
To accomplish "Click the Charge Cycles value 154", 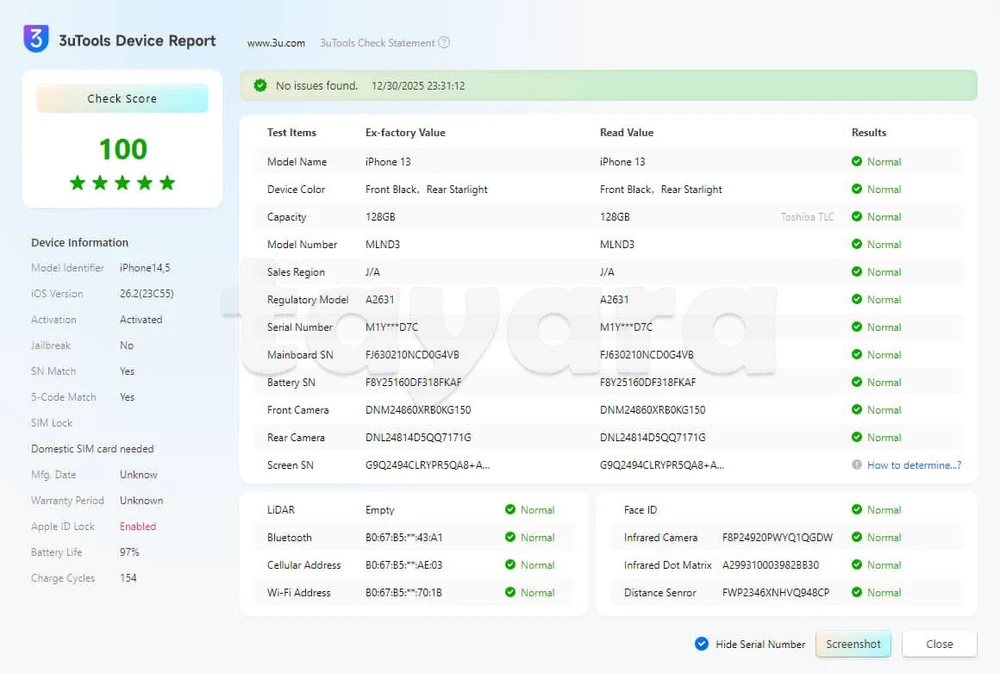I will tap(128, 578).
